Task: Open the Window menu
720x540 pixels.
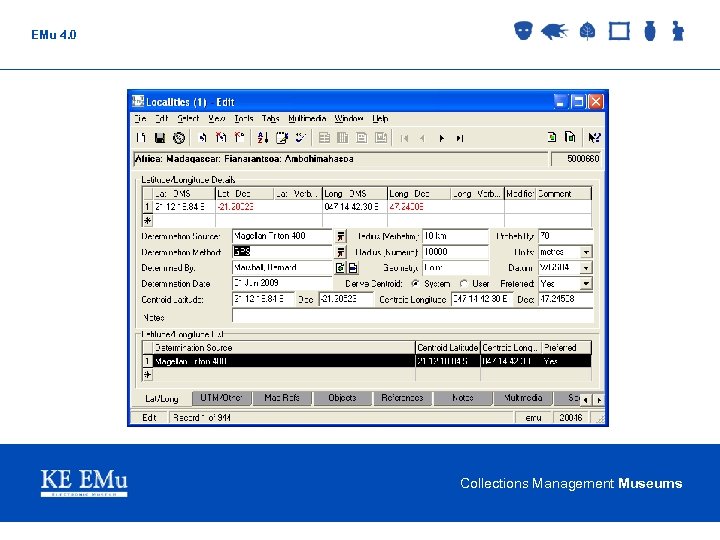Action: coord(349,118)
